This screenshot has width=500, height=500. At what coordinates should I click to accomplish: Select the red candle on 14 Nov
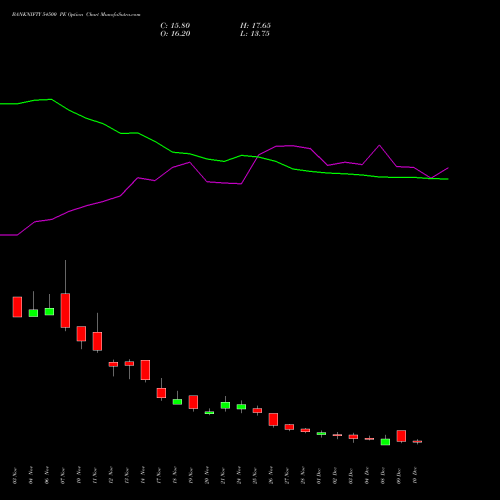pos(145,370)
